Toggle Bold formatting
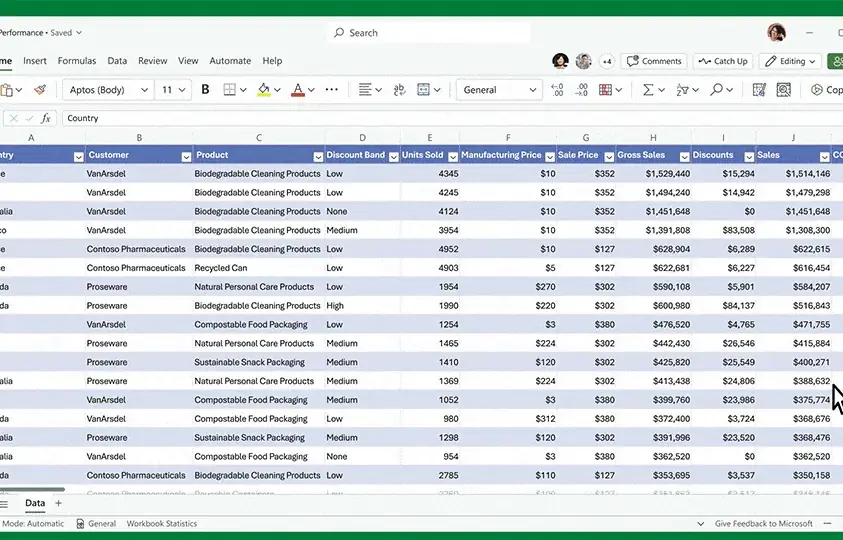 coord(205,90)
